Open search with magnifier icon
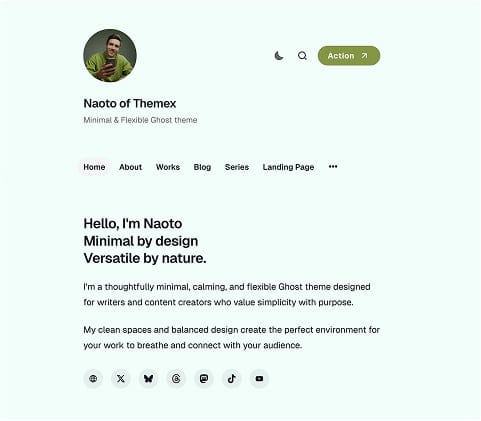 pos(302,56)
